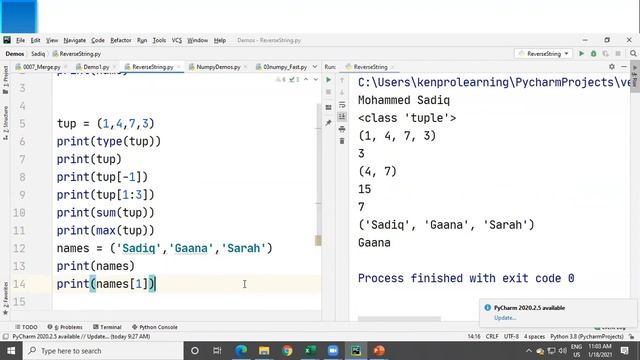Open Zoom from taskbar
Screen dimensions: 640x360
(x=333, y=351)
